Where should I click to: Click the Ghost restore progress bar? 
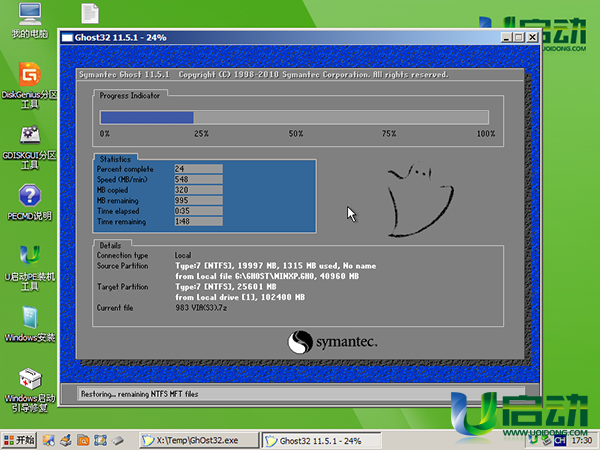(294, 117)
